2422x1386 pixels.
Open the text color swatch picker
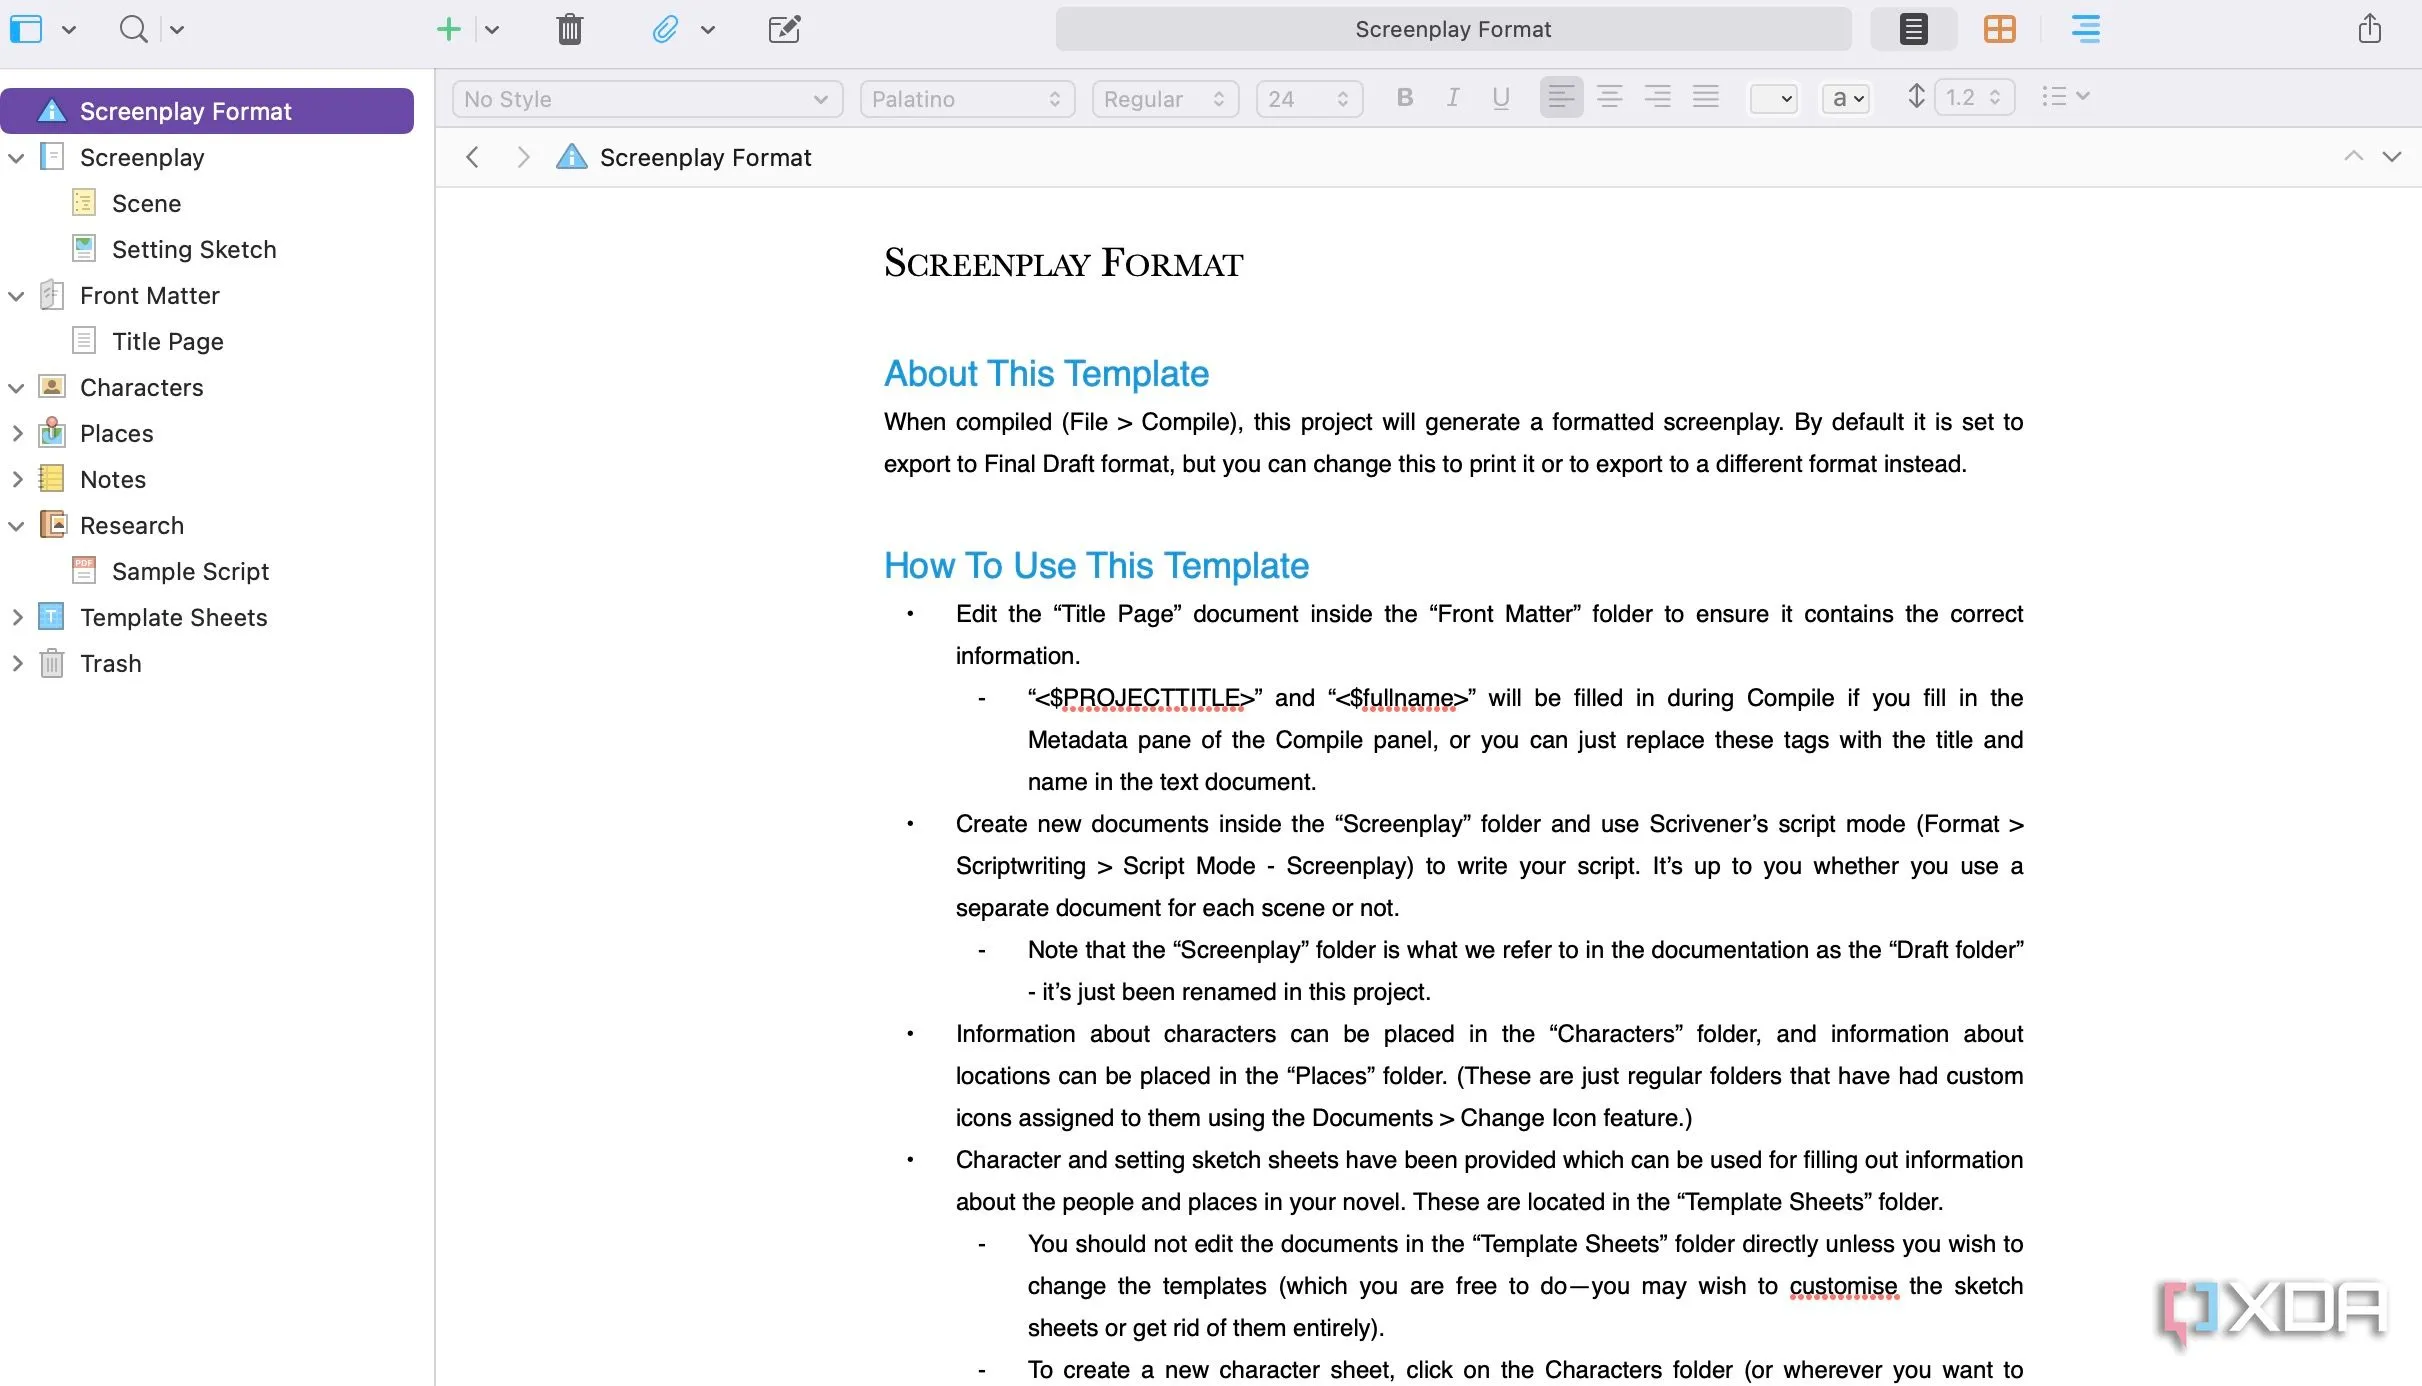[1773, 99]
